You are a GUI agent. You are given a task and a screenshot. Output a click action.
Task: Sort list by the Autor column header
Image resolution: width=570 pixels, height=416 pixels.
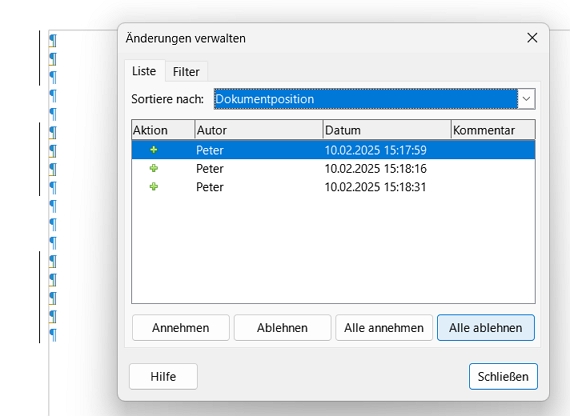click(259, 130)
